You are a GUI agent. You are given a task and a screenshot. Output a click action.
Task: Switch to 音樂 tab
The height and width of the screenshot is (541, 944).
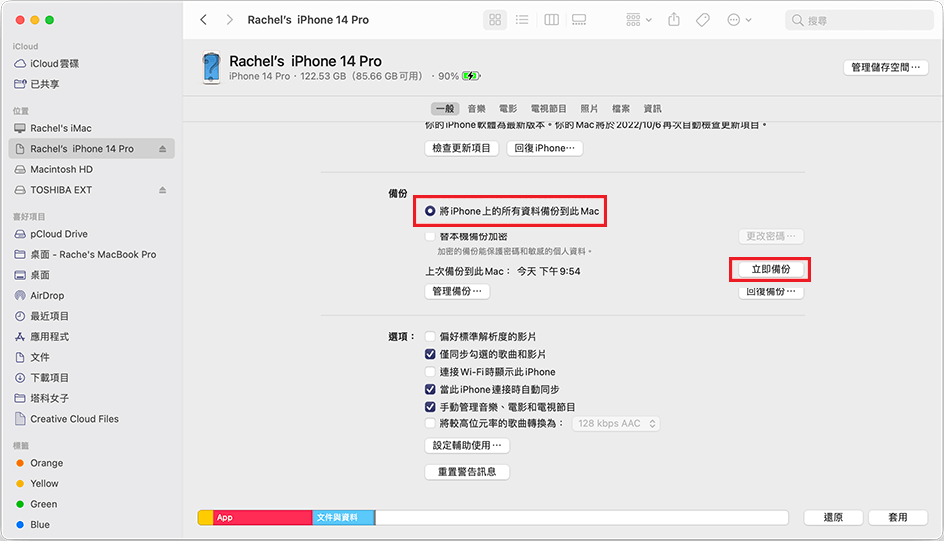[476, 108]
